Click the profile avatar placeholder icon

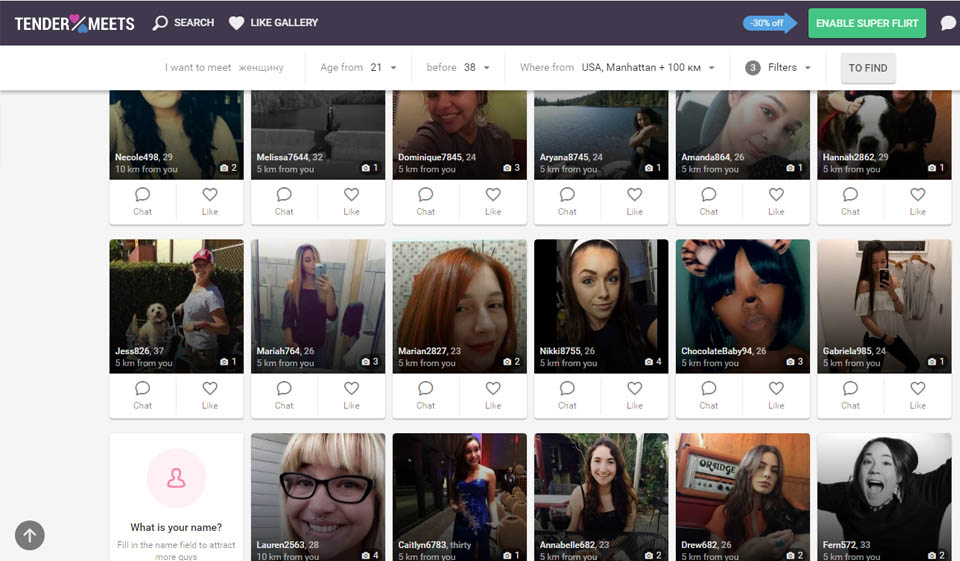(176, 479)
